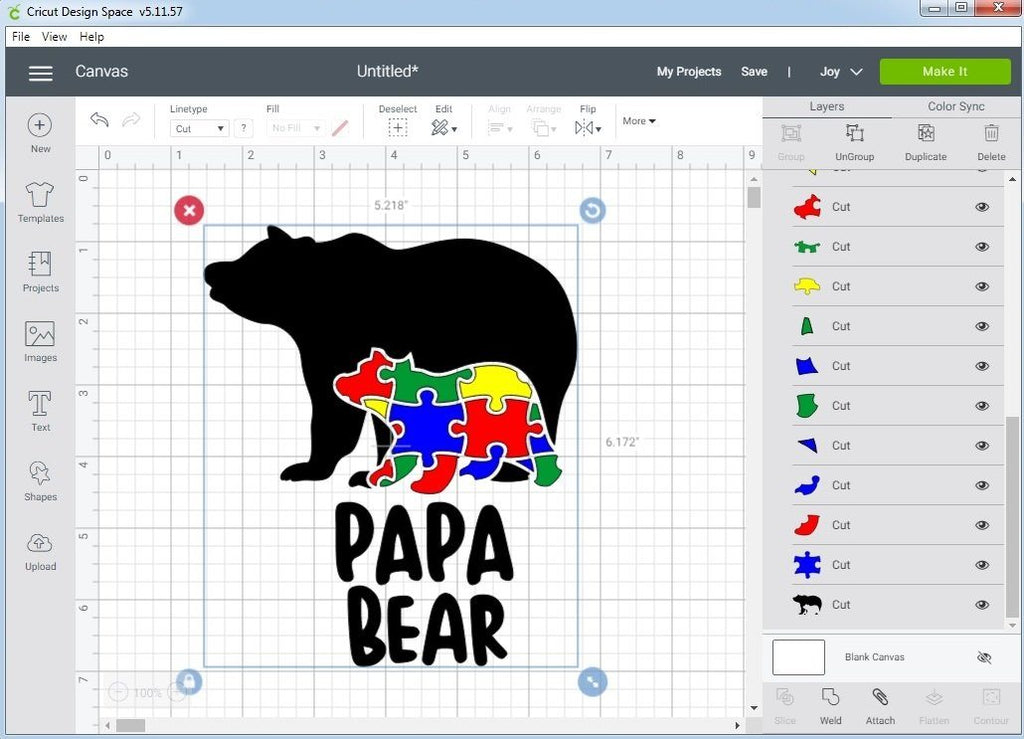This screenshot has width=1024, height=739.
Task: Click the New project icon
Action: pos(40,125)
